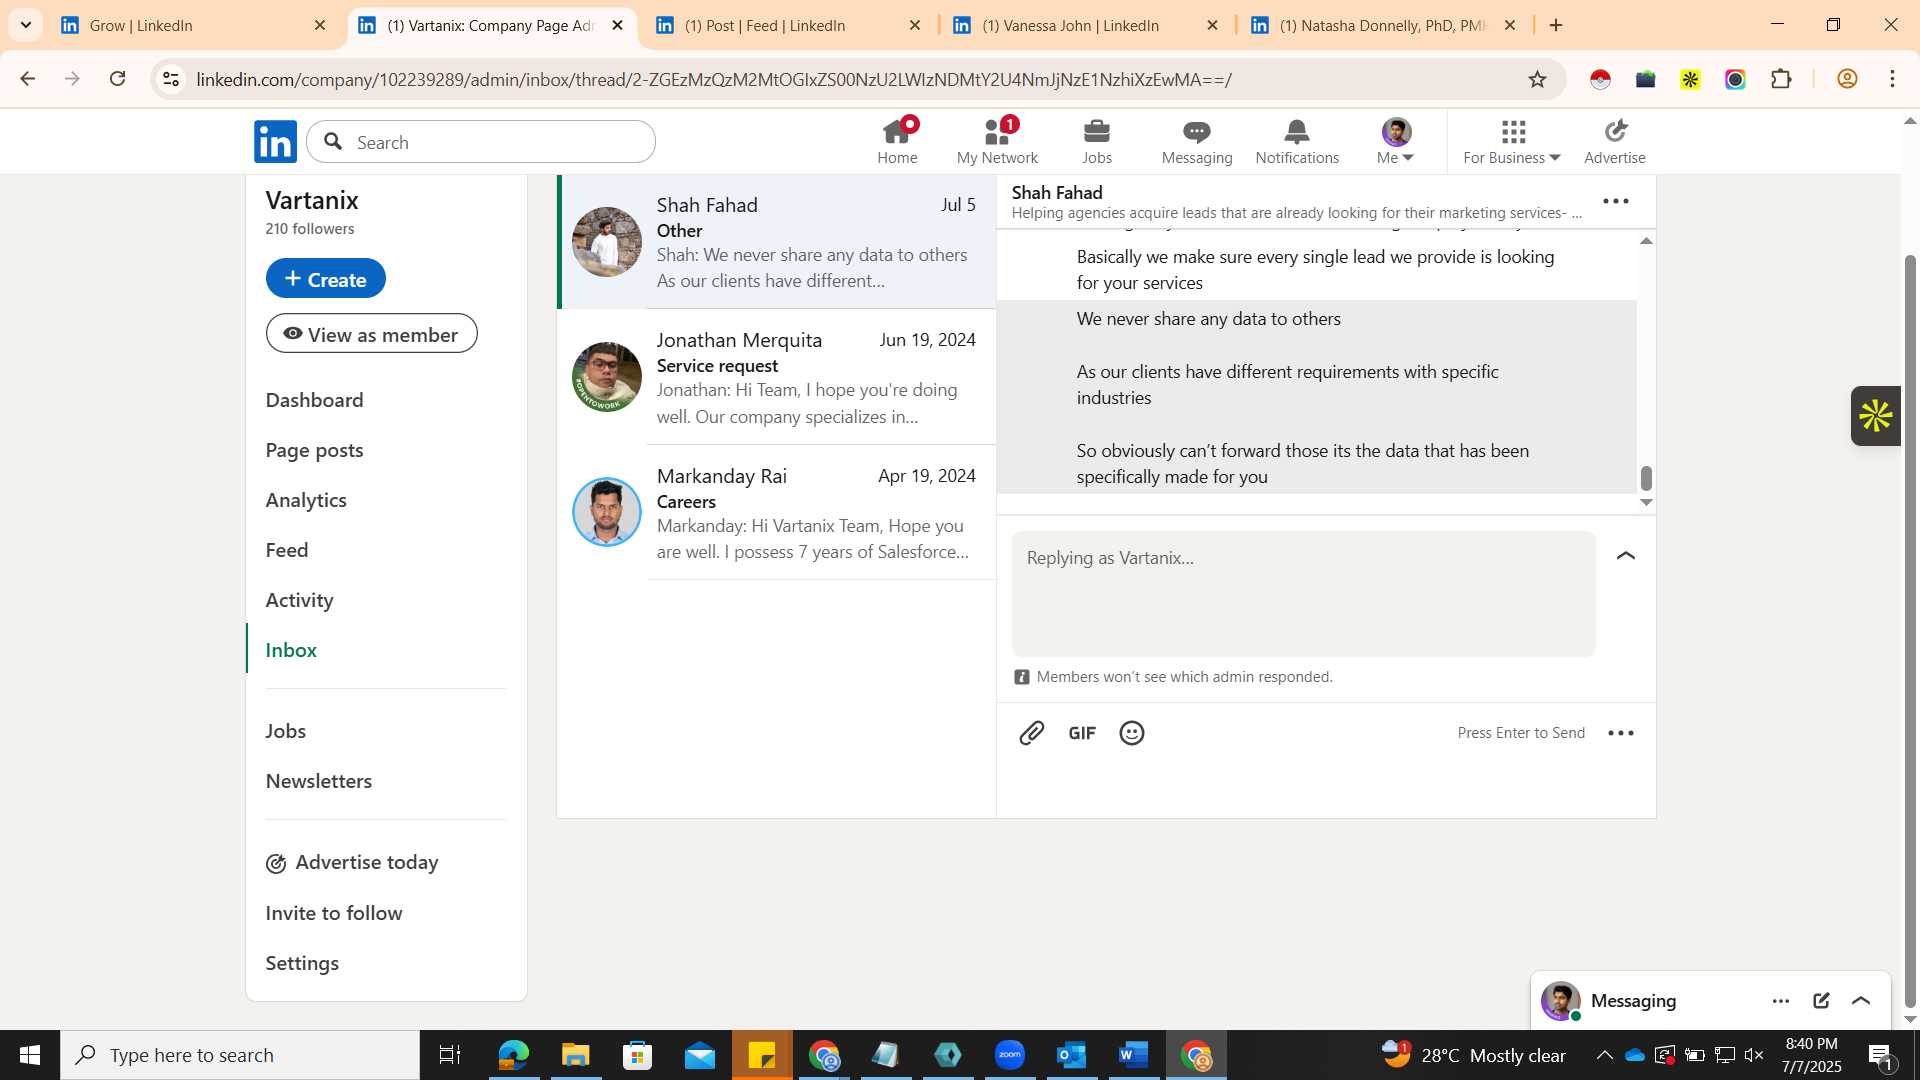Open the Jobs briefcase icon in top nav
Screen dimensions: 1920x1080
(1097, 141)
